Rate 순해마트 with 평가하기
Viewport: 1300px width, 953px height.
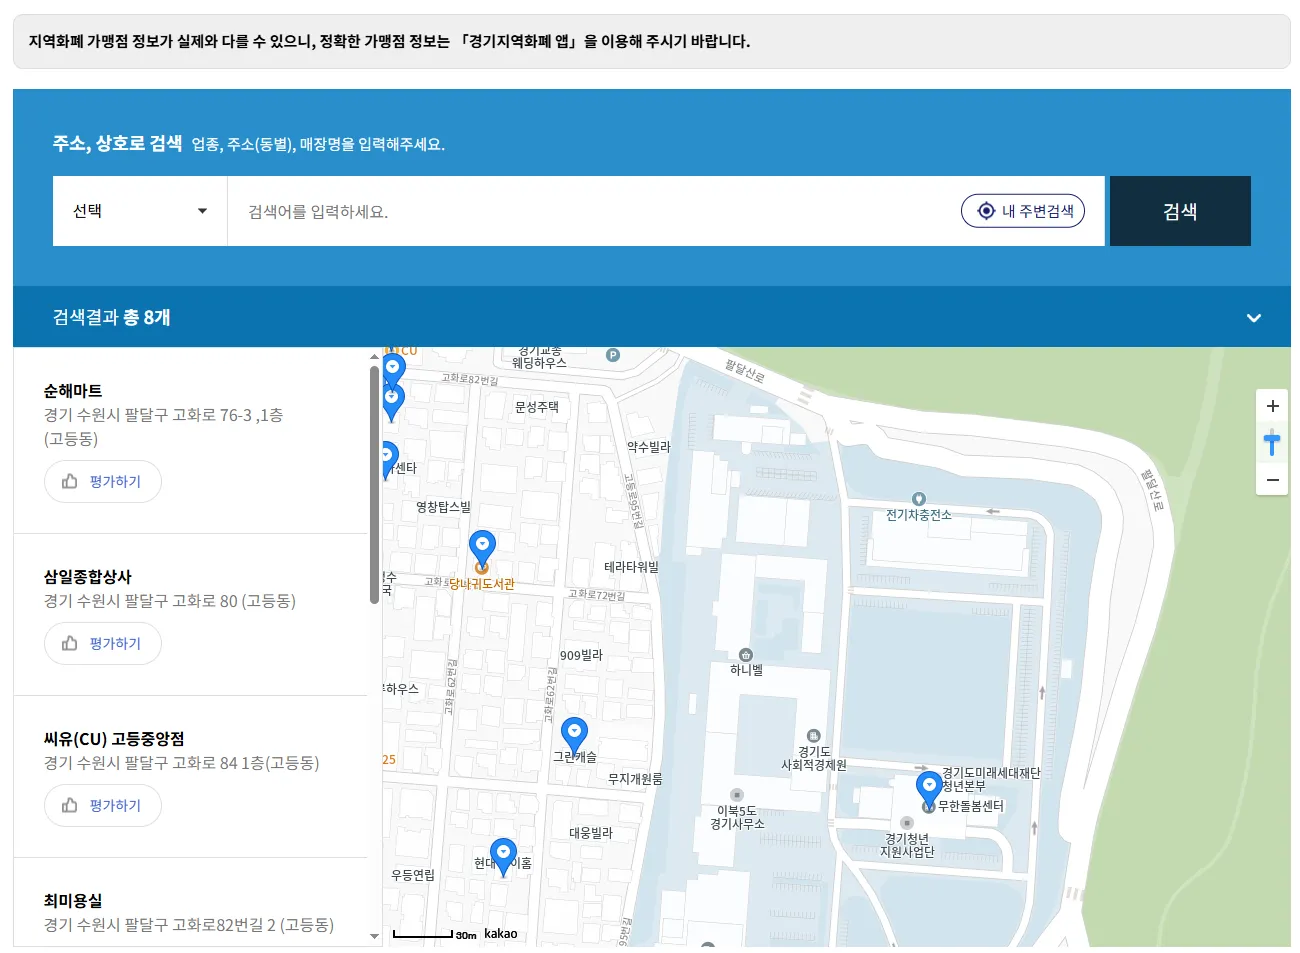coord(103,481)
